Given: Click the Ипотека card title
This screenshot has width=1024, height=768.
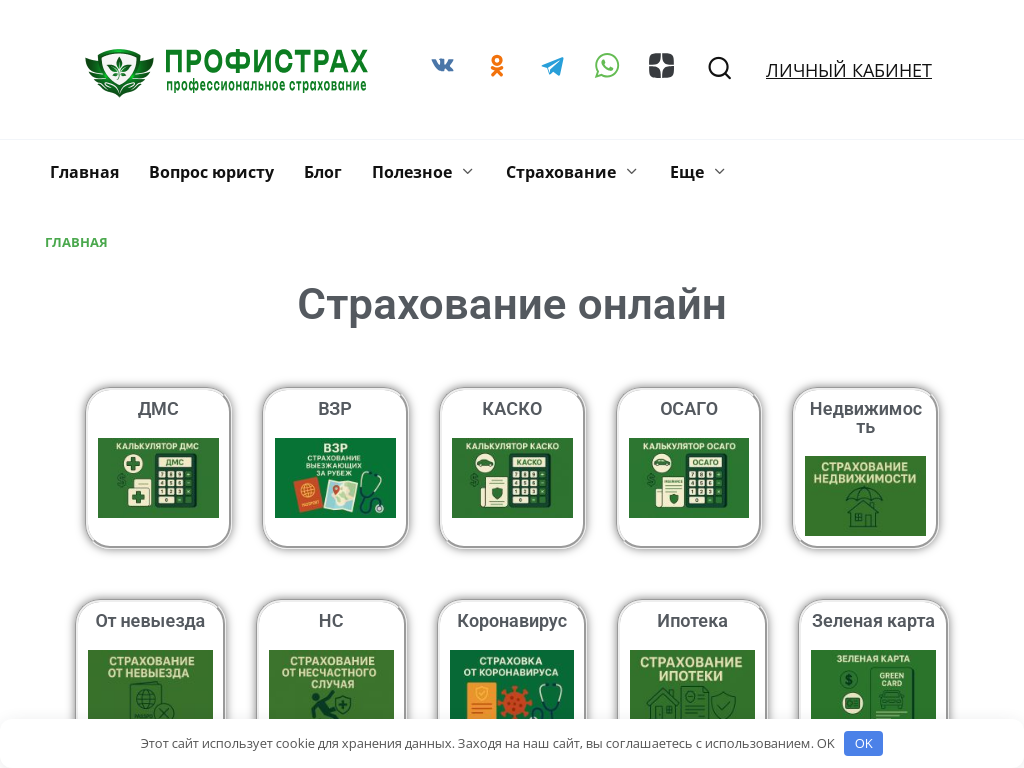Looking at the screenshot, I should coord(692,620).
